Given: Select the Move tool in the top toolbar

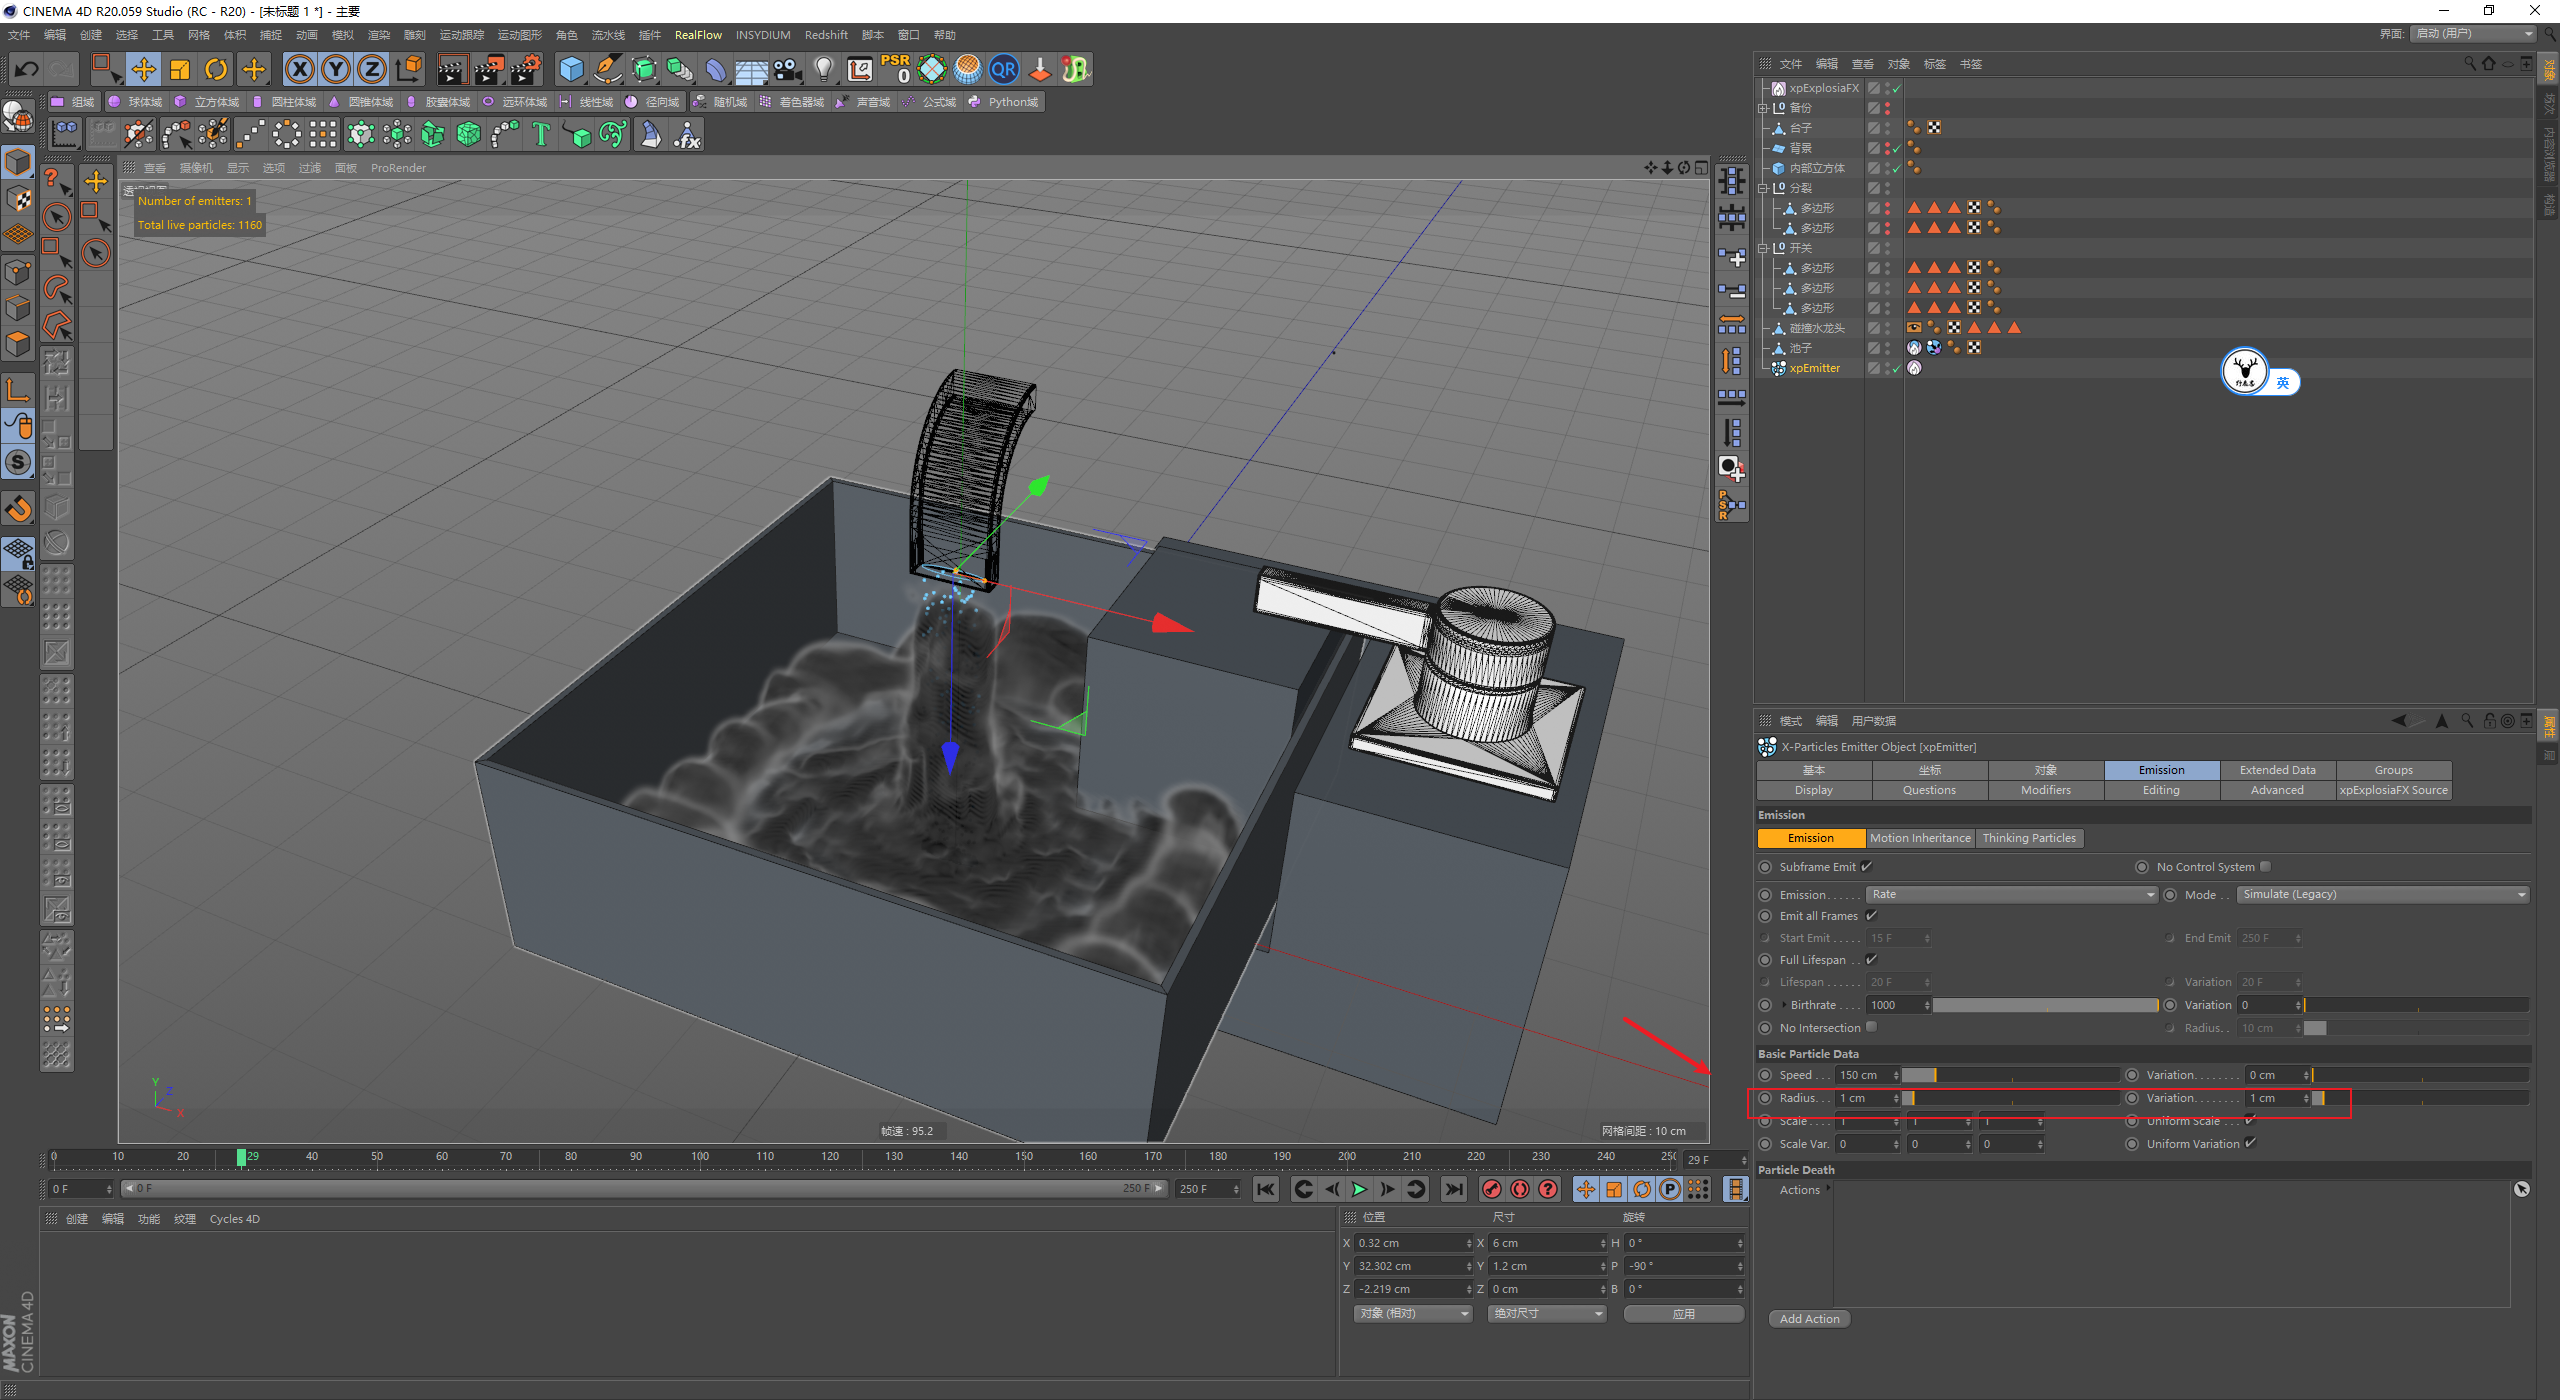Looking at the screenshot, I should pyautogui.click(x=143, y=69).
